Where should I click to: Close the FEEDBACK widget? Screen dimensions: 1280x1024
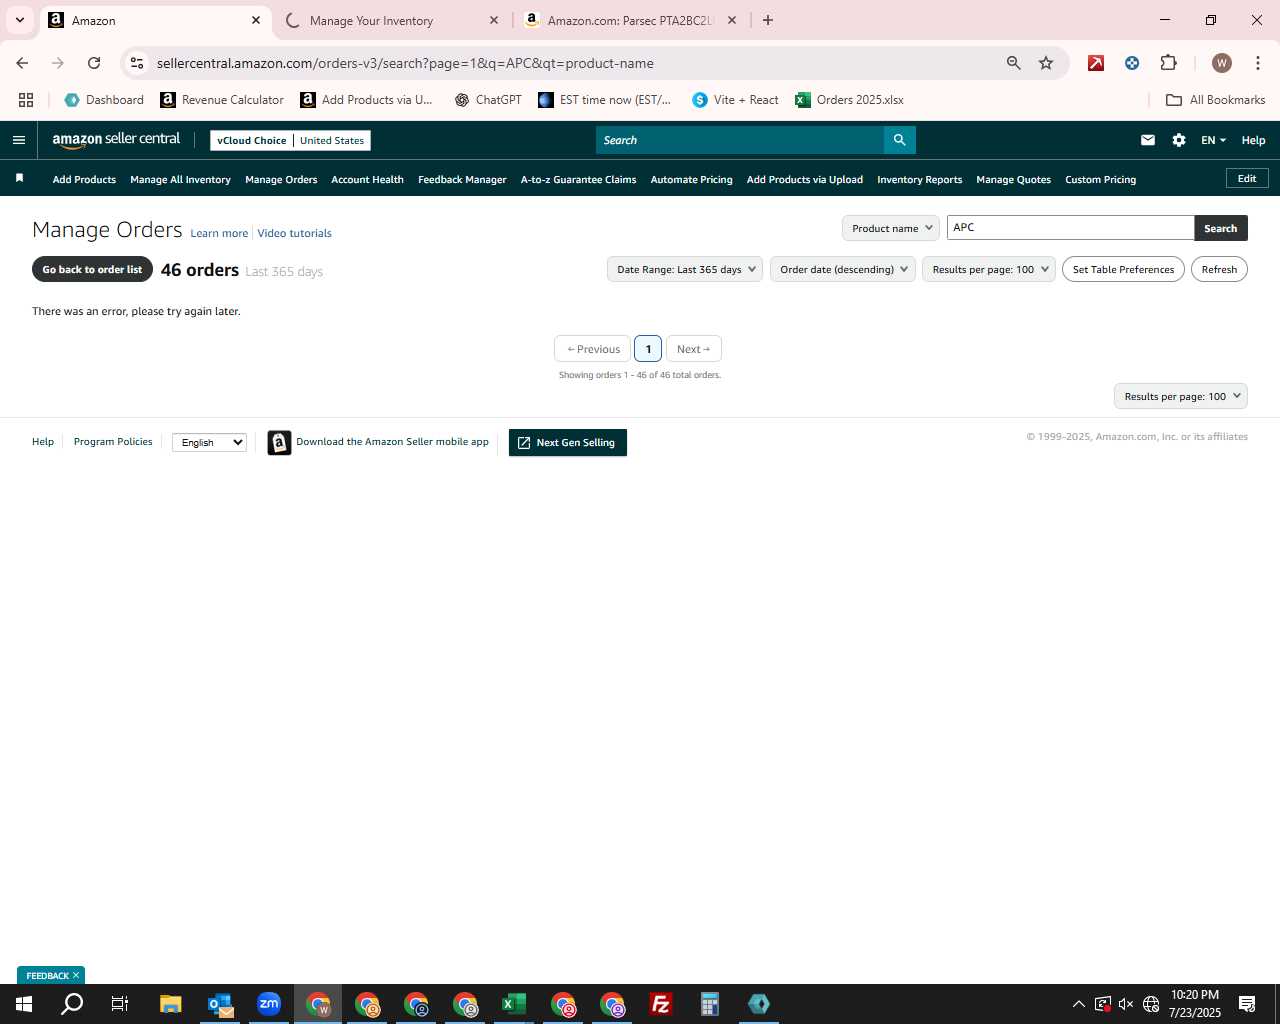click(x=76, y=975)
